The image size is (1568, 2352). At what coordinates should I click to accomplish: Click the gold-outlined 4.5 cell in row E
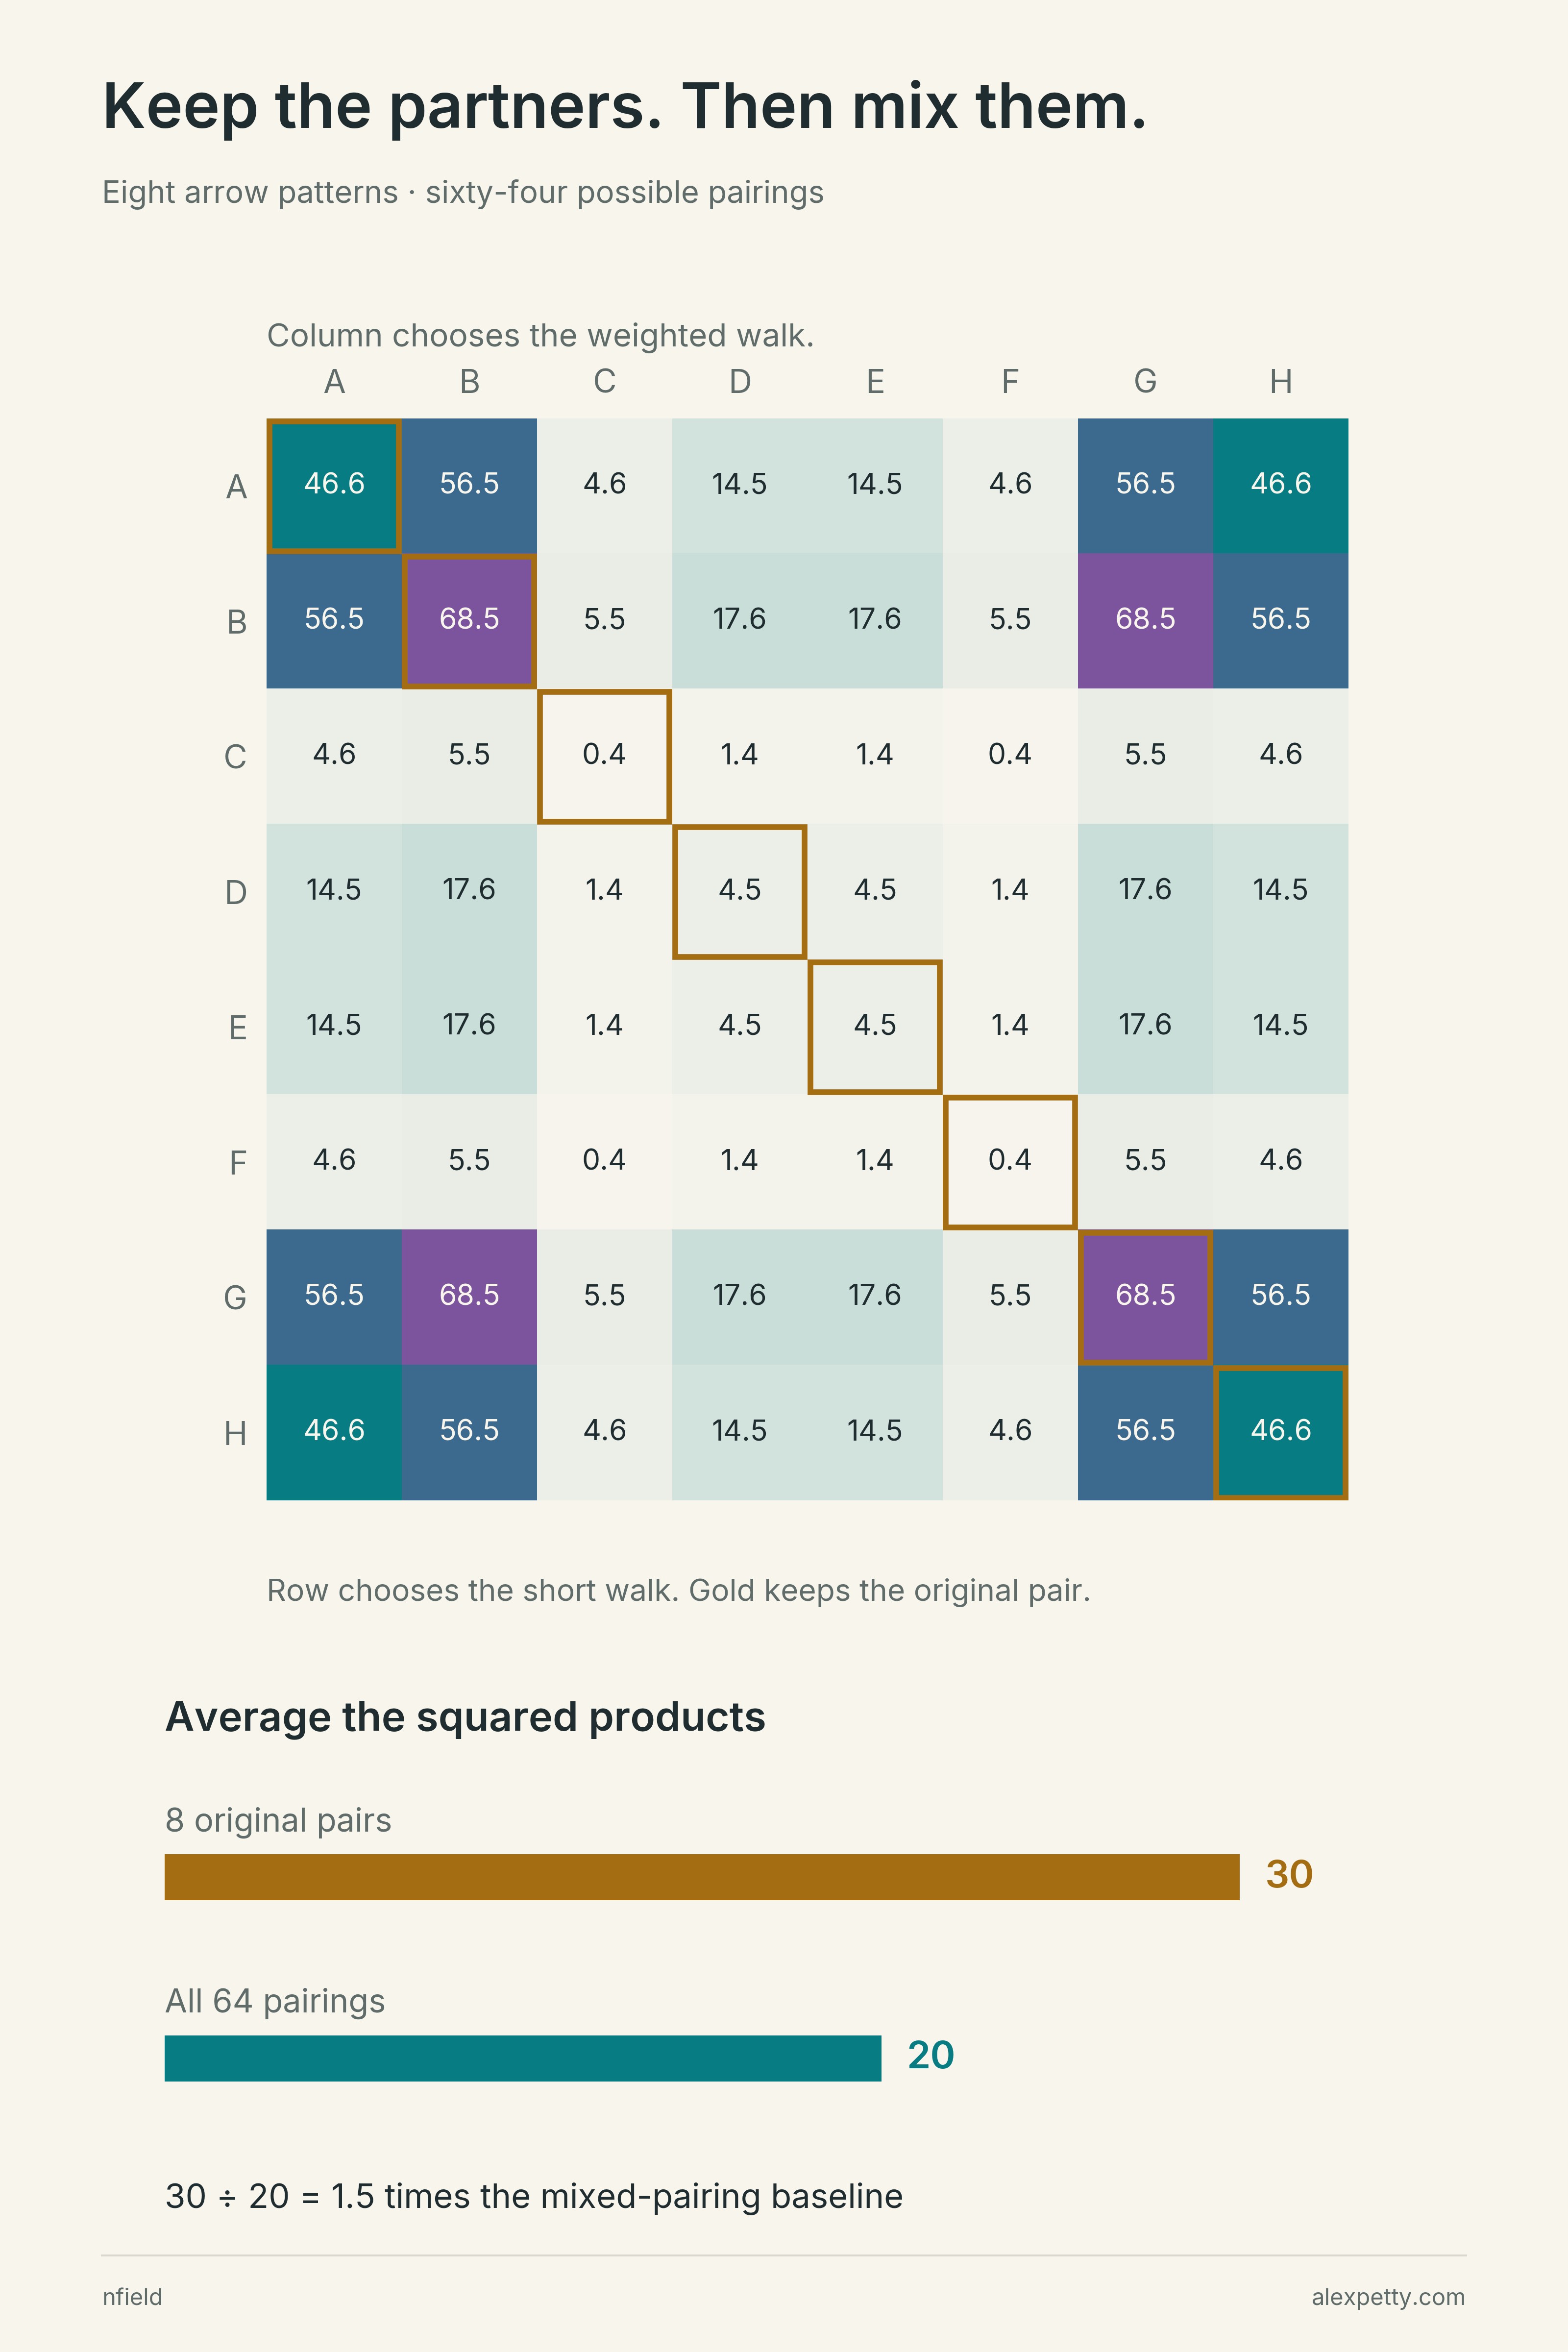click(x=875, y=1027)
